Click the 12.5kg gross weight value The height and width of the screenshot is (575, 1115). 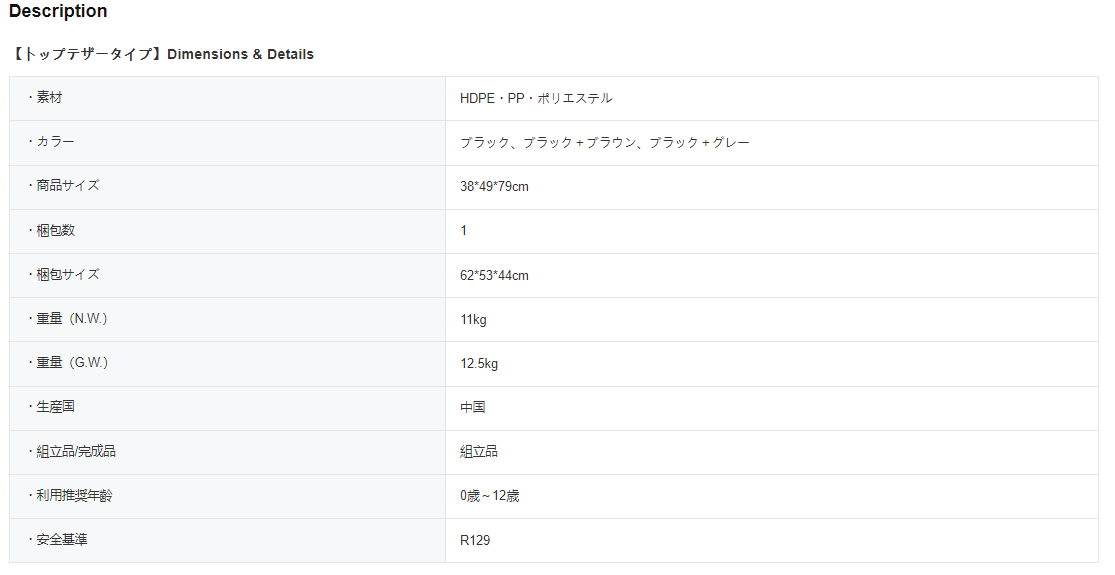479,363
